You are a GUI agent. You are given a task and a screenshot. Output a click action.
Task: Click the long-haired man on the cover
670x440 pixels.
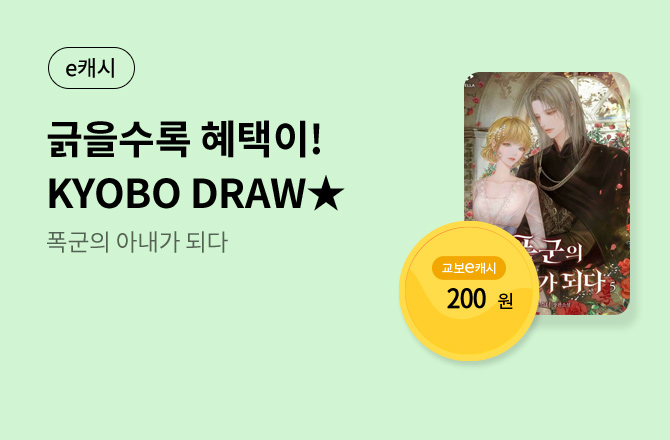[x=568, y=162]
